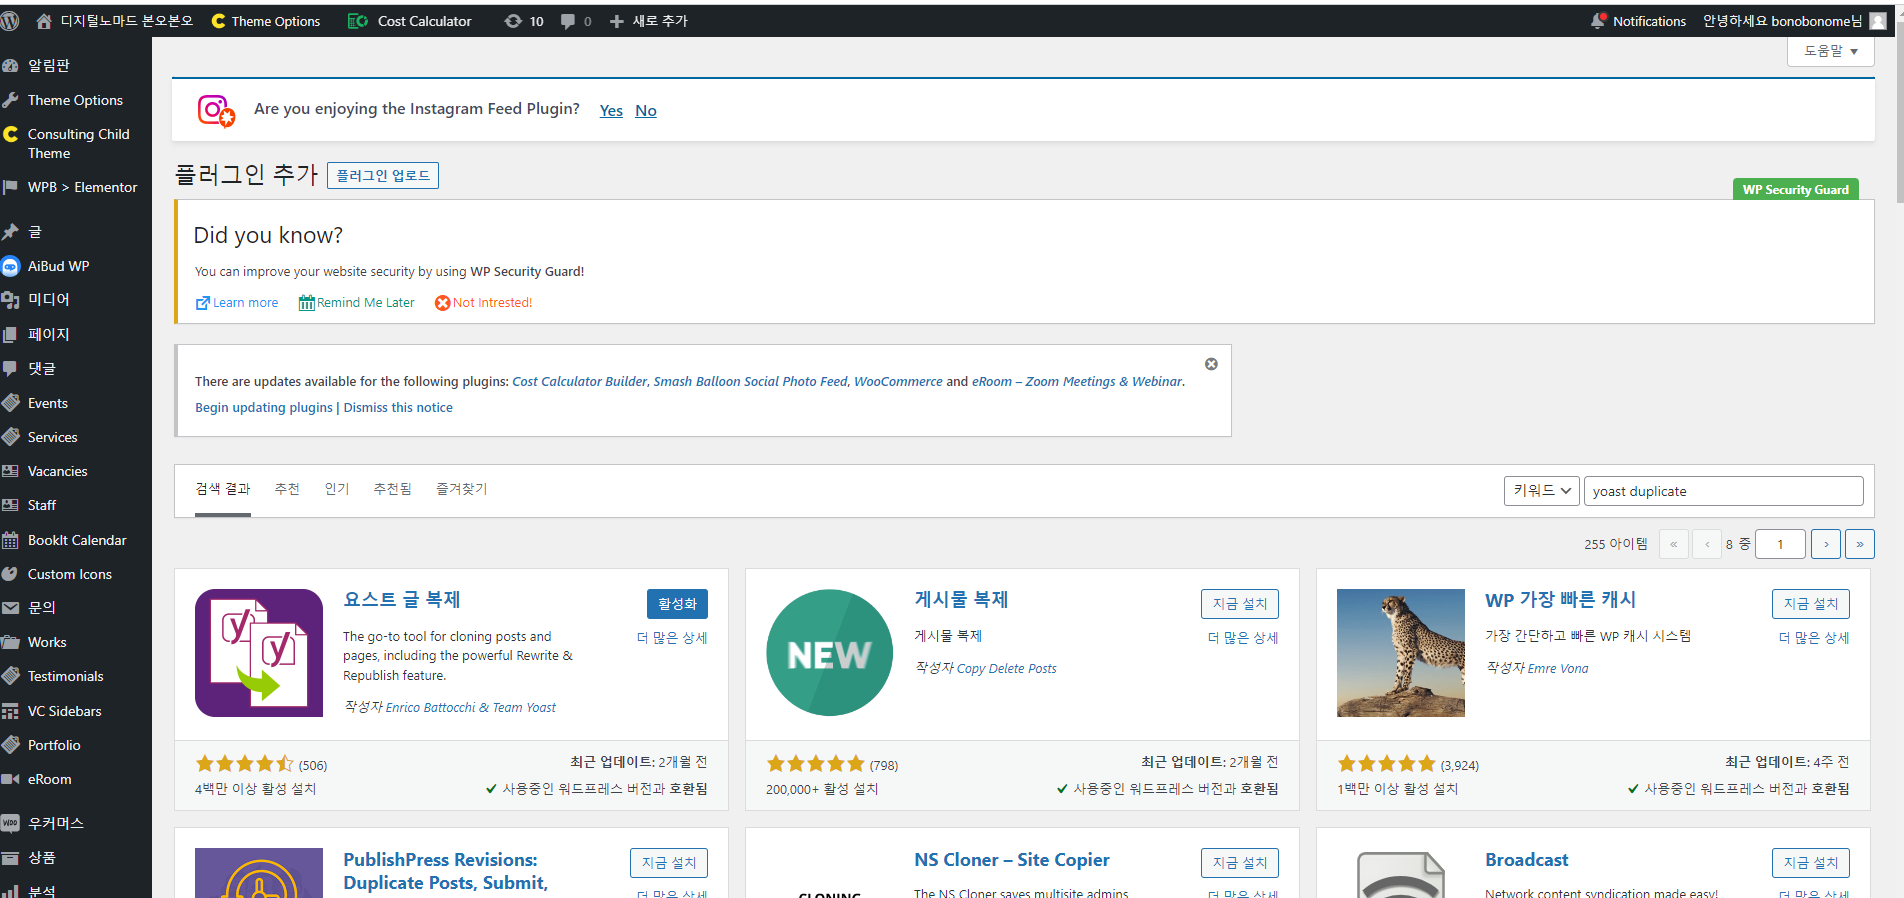Click Learn more link
Image resolution: width=1904 pixels, height=898 pixels.
click(237, 303)
